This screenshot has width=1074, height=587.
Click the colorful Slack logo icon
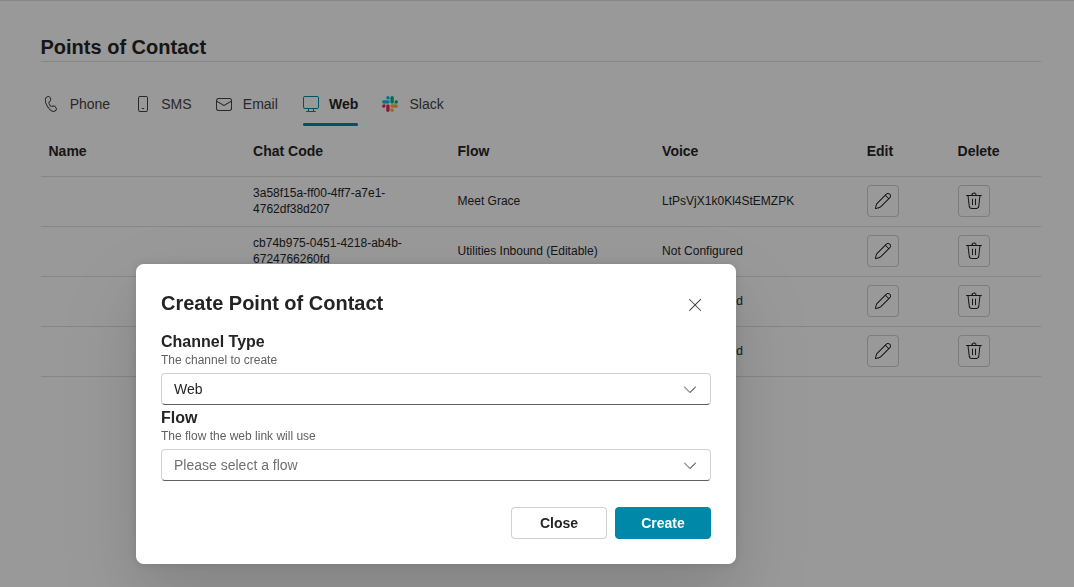[x=389, y=103]
